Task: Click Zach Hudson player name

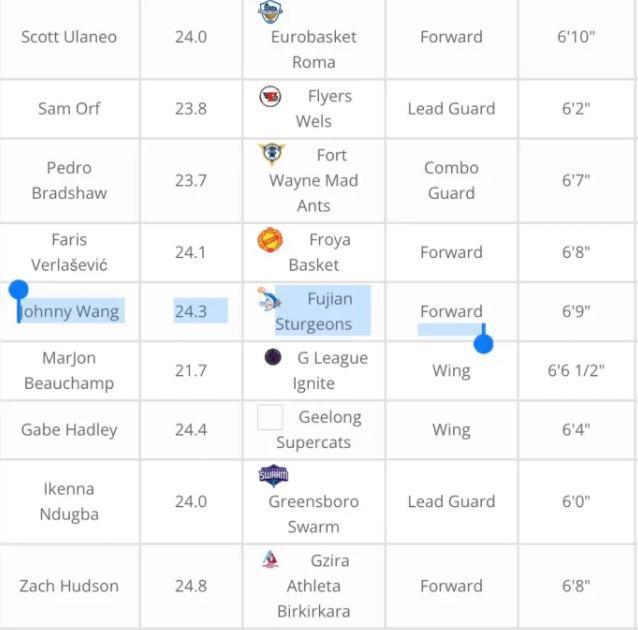Action: coord(69,586)
